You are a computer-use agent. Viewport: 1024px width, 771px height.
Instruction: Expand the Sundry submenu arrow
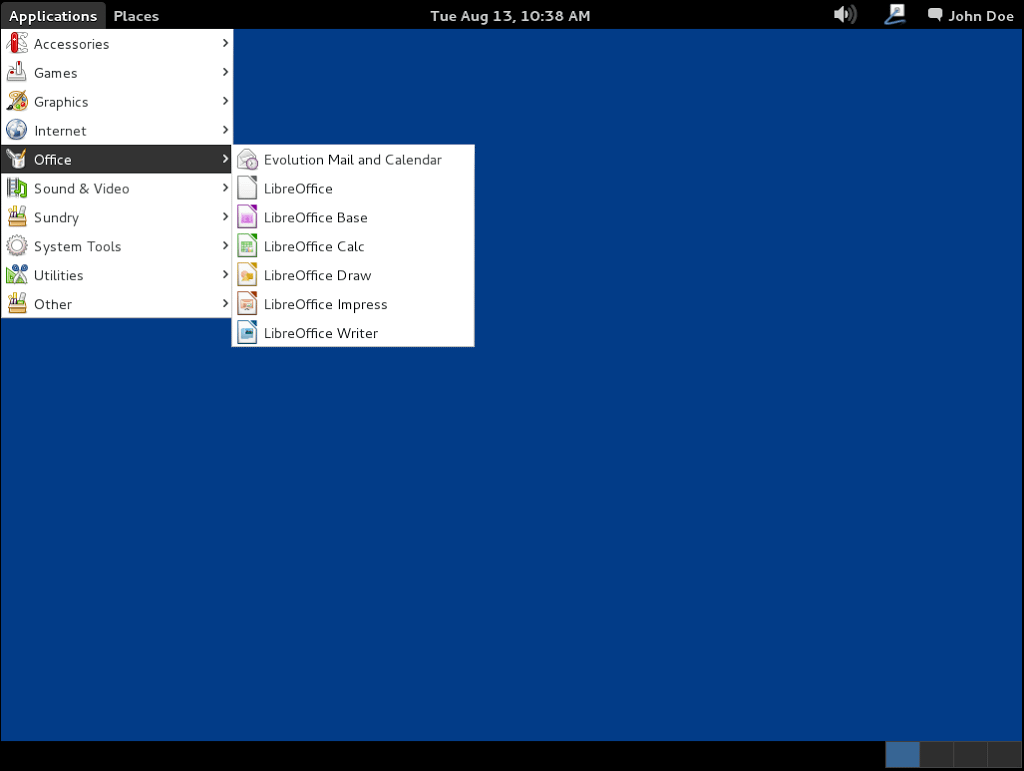(225, 216)
